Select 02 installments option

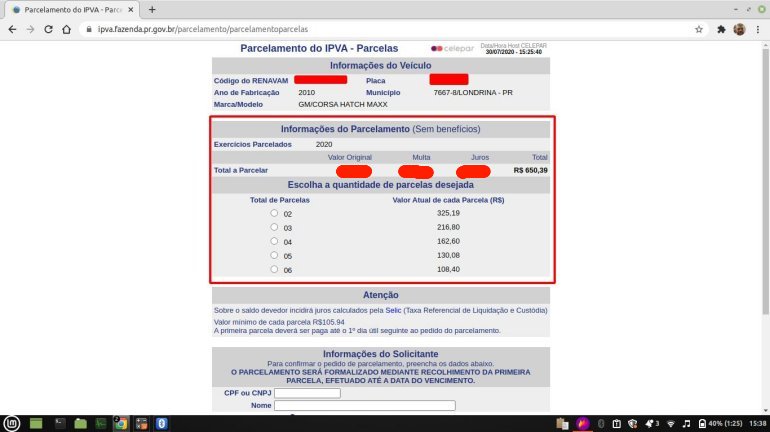click(x=275, y=213)
